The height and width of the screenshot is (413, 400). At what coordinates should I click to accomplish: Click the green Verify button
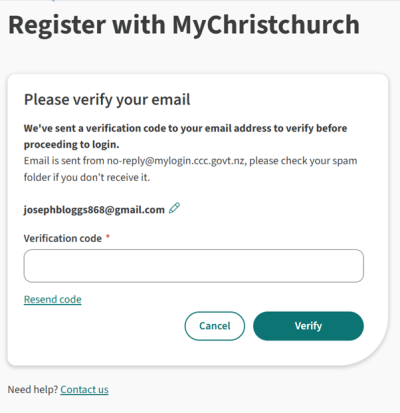click(308, 326)
